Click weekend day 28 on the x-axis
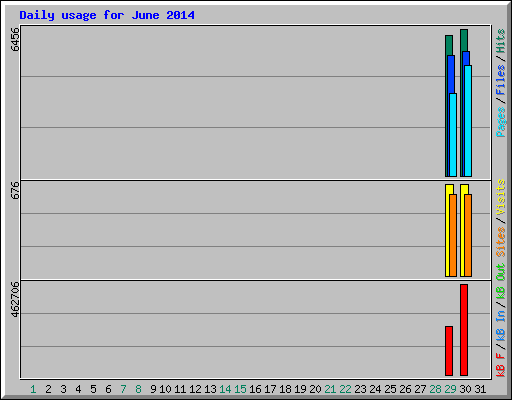 click(435, 389)
